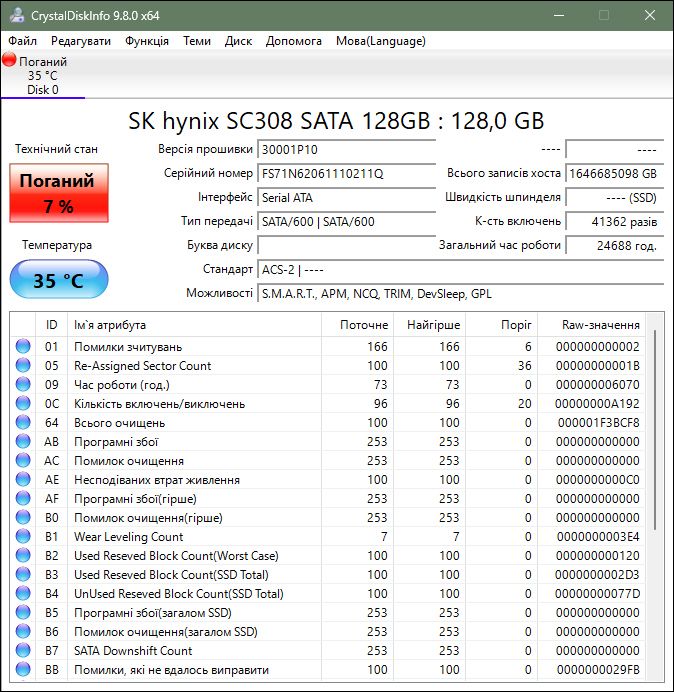Click the Найгірше column header

pos(429,325)
